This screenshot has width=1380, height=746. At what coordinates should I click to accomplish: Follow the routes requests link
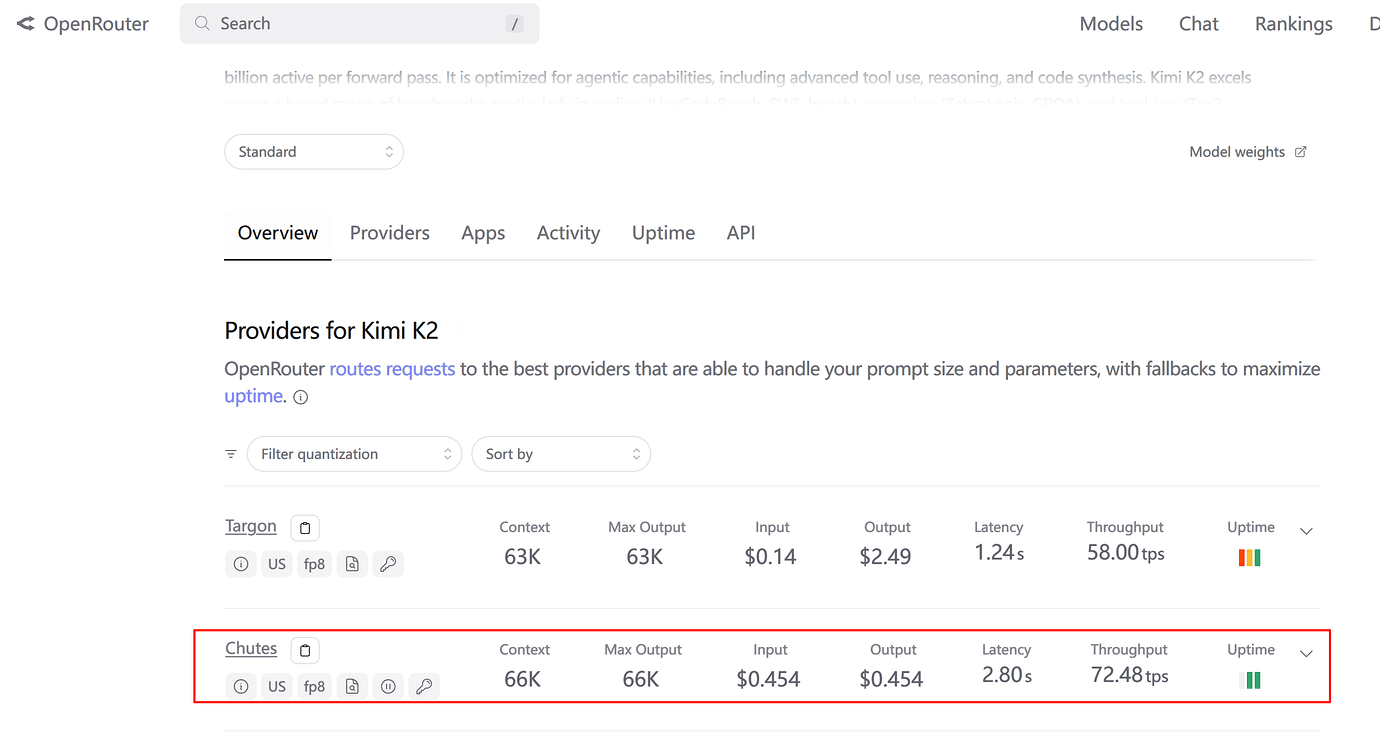392,369
